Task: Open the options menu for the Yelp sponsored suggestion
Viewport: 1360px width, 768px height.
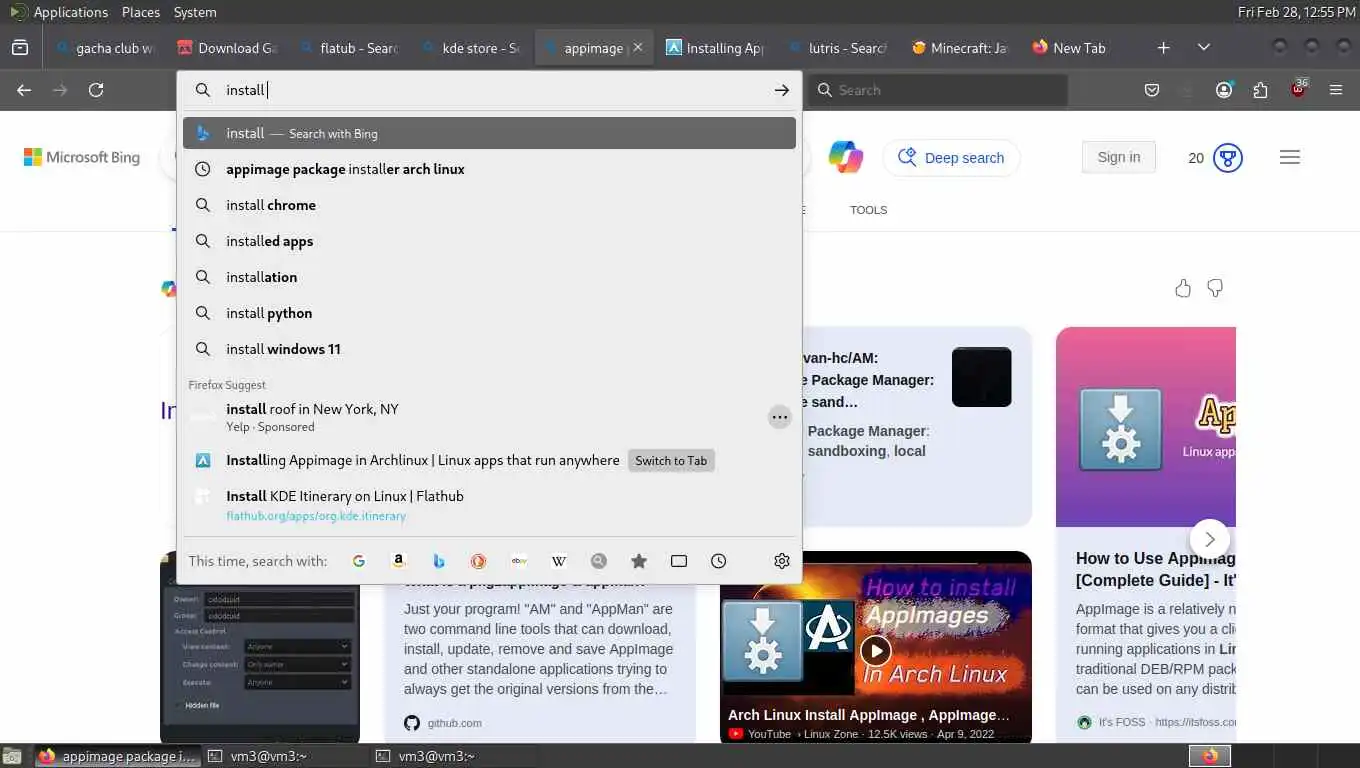Action: pos(780,417)
